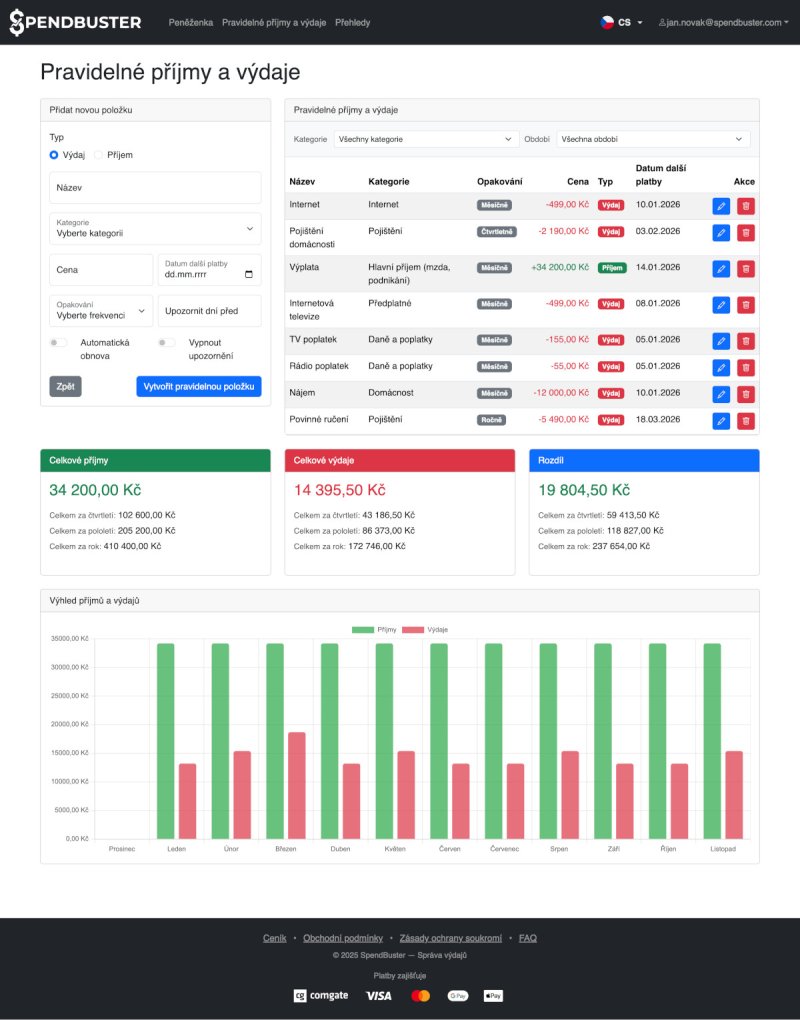Remove Povinné ručení using its trash icon
Screen dimensions: 800x1020
744,420
